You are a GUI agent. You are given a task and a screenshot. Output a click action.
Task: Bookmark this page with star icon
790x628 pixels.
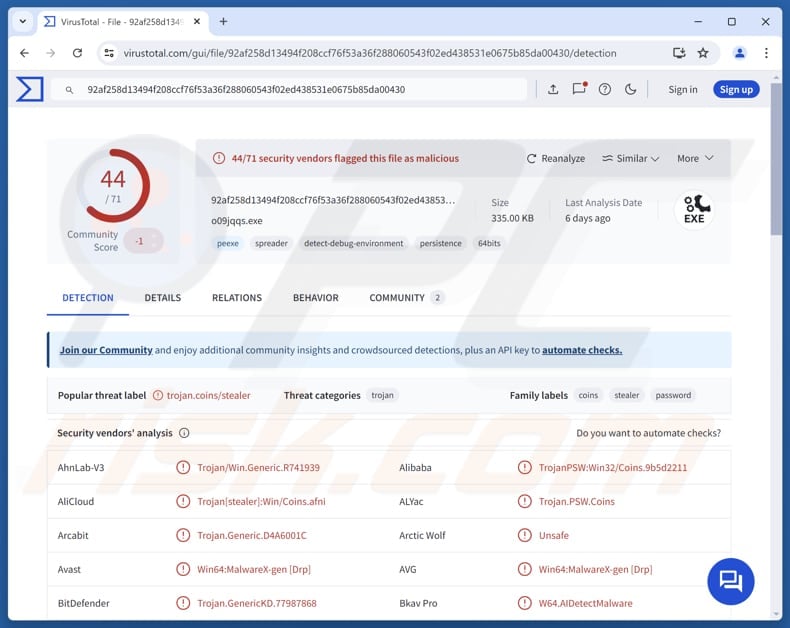(x=703, y=53)
